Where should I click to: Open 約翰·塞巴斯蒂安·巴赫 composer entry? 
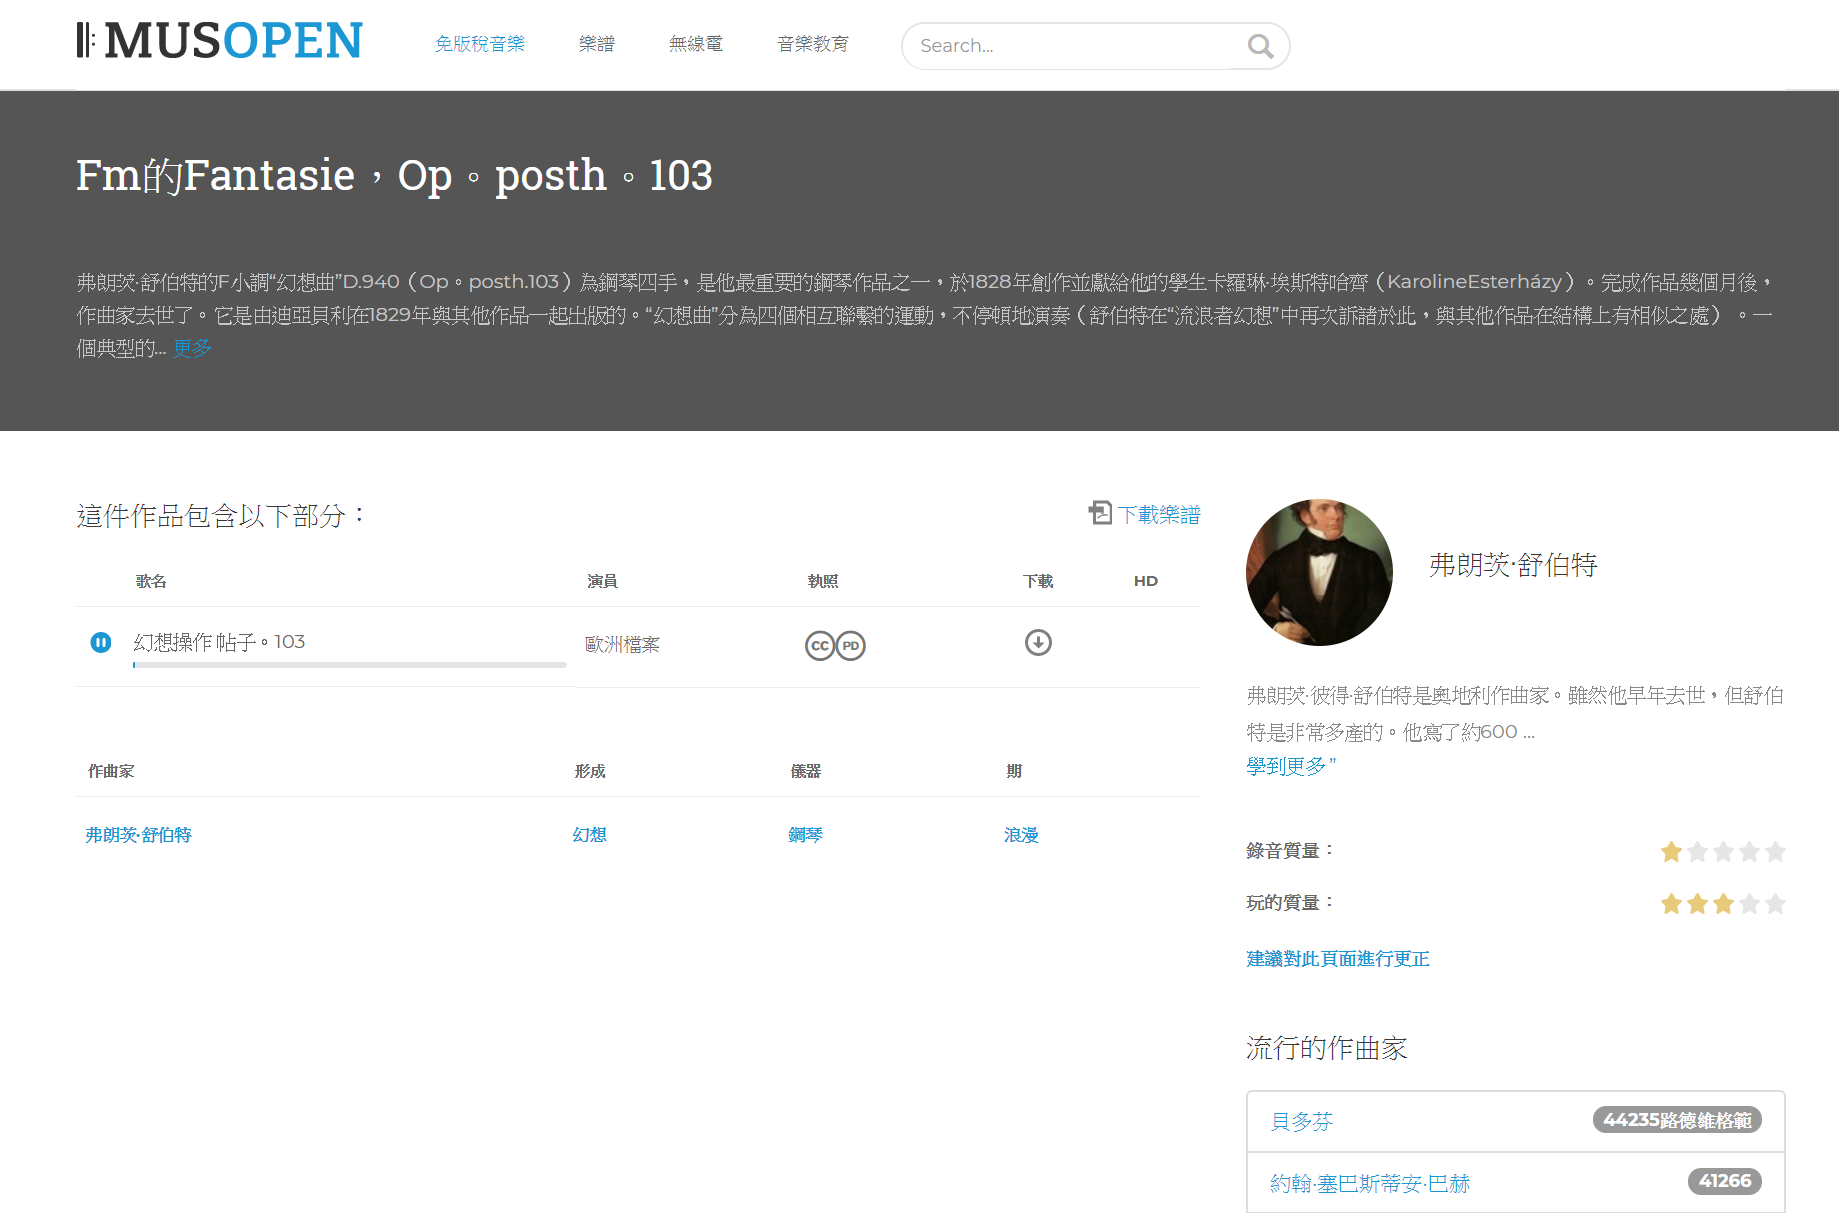coord(1370,1184)
